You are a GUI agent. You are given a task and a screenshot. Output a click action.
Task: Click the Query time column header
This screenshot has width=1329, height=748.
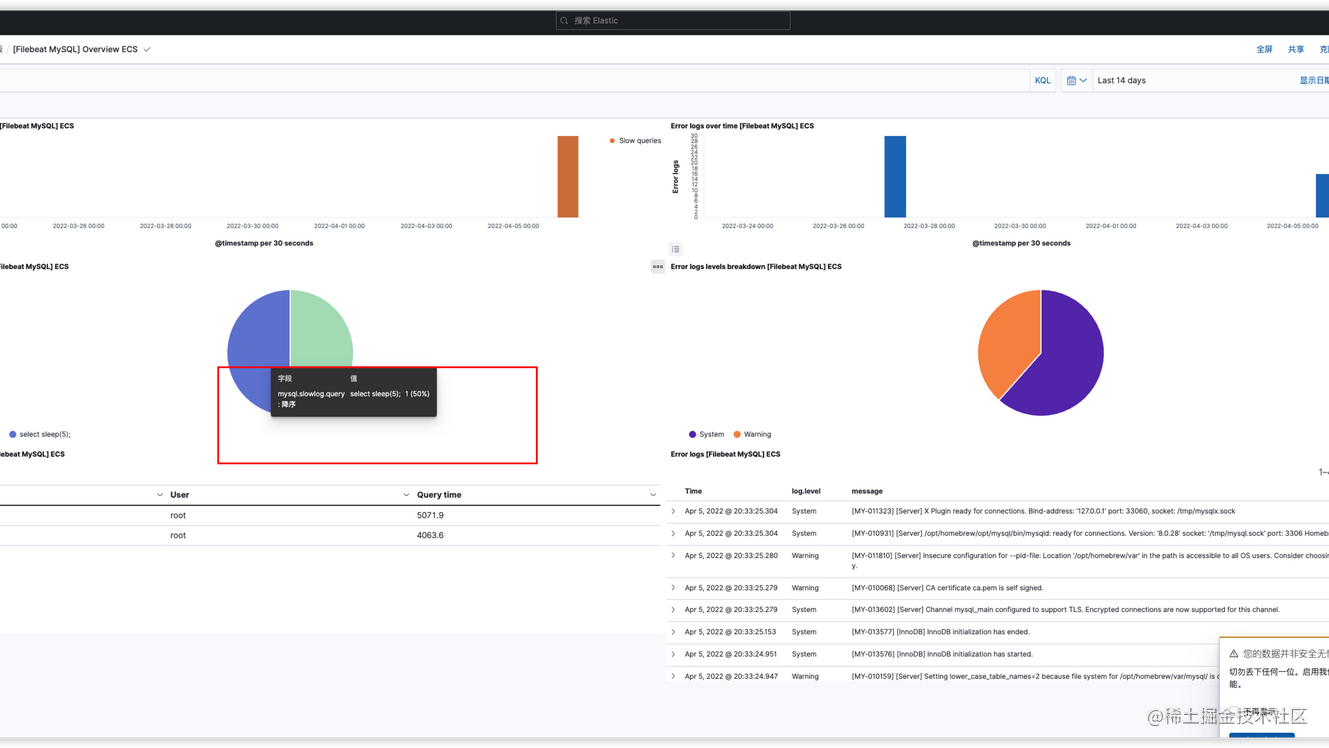click(439, 495)
